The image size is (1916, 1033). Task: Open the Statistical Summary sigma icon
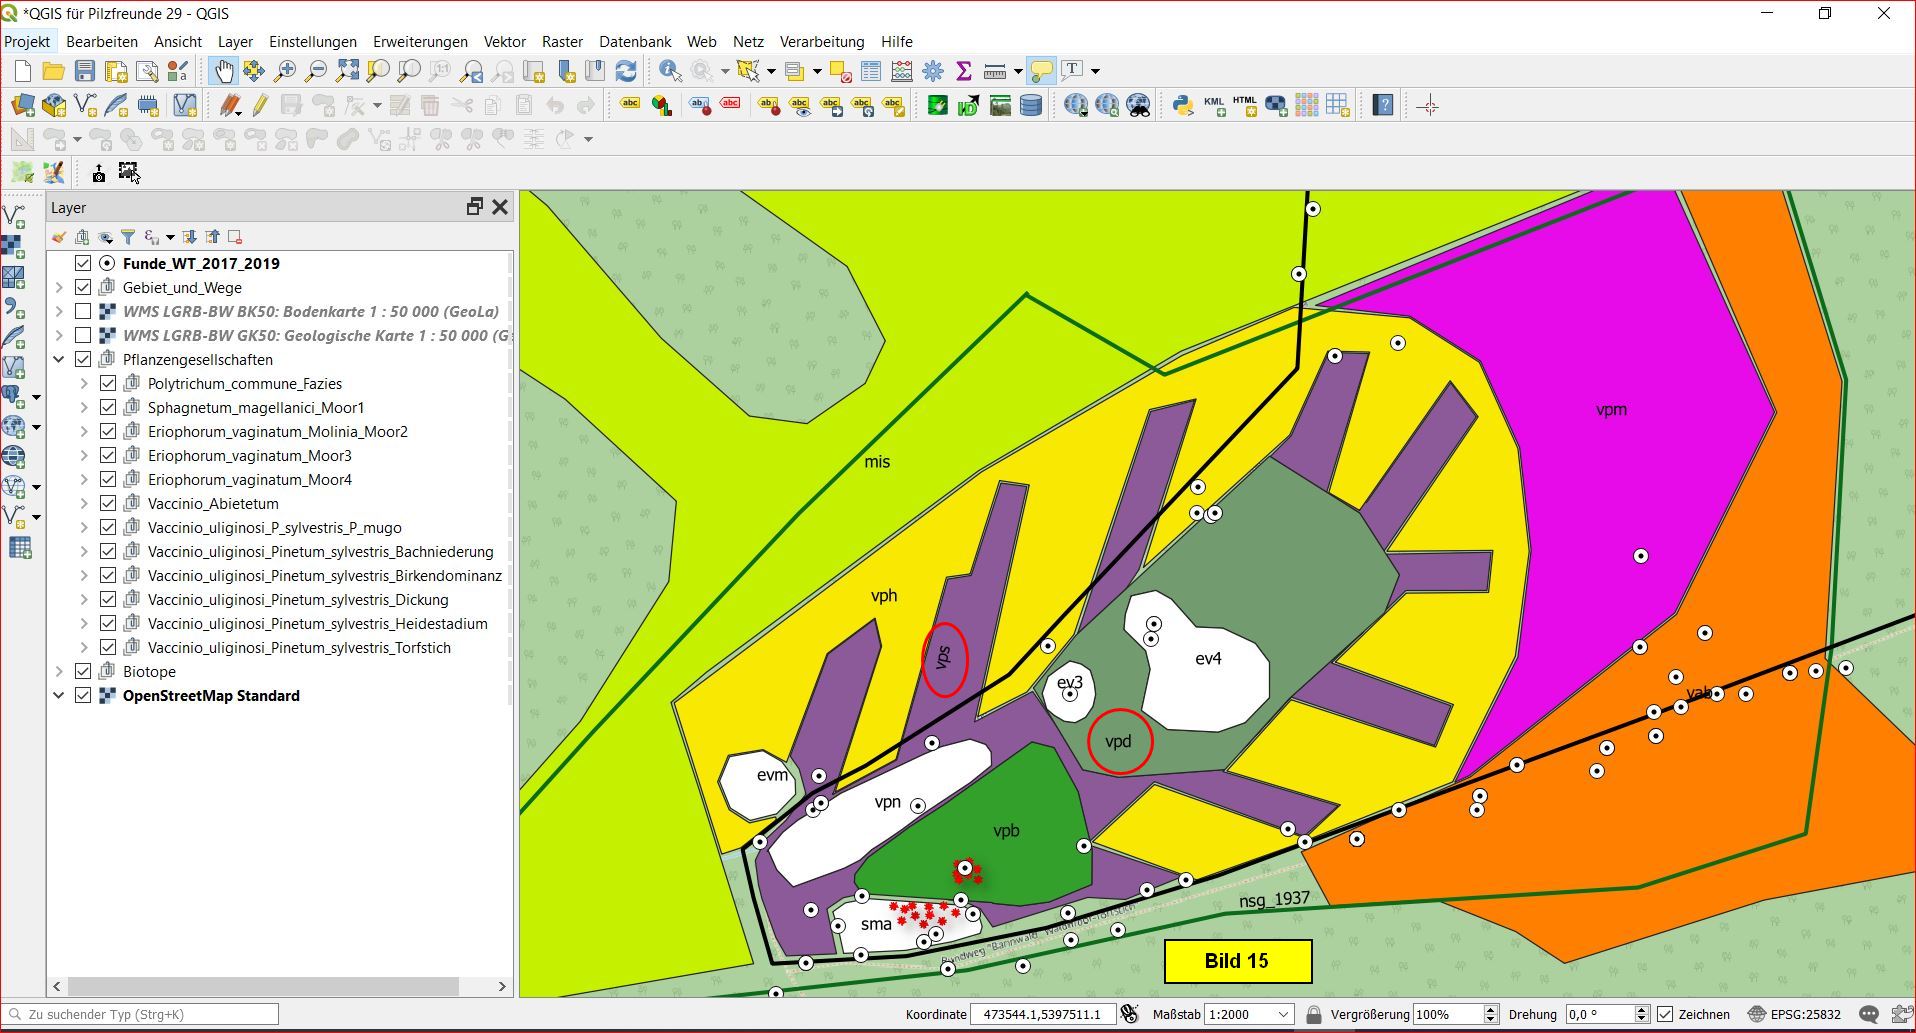pos(964,71)
